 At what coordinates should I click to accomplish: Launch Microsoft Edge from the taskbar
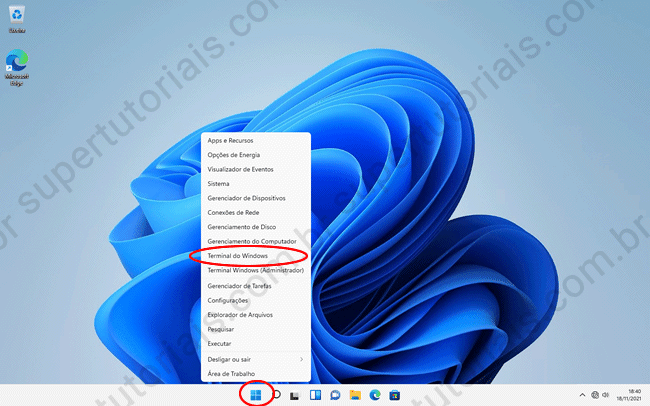tap(375, 395)
